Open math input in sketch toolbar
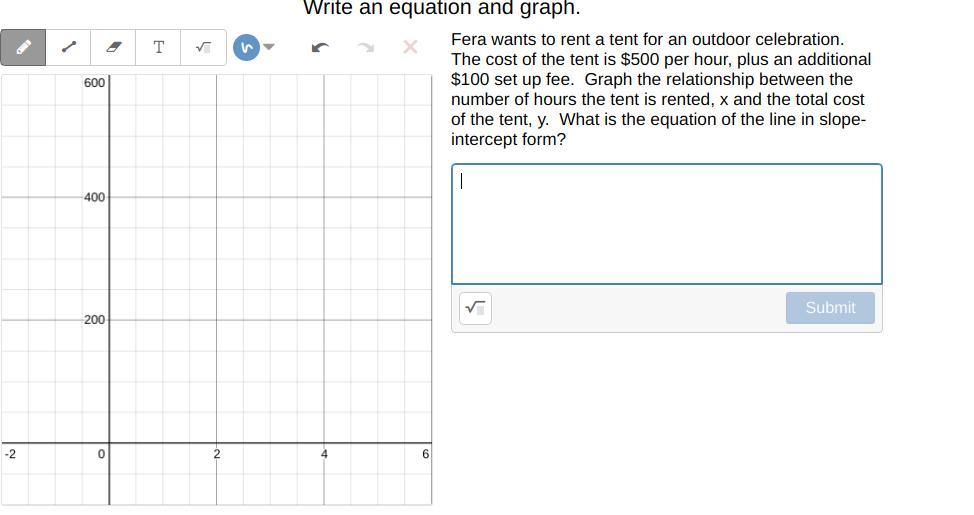974x515 pixels. (203, 47)
